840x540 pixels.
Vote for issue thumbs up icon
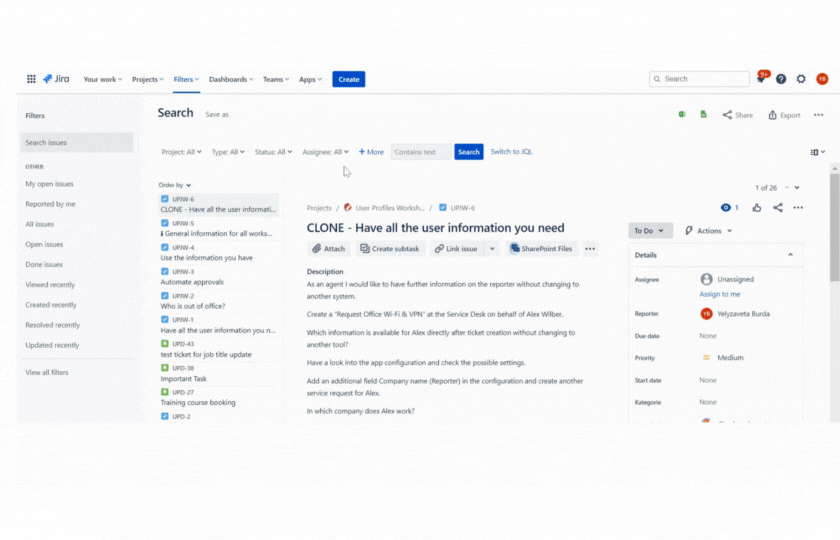click(x=756, y=207)
